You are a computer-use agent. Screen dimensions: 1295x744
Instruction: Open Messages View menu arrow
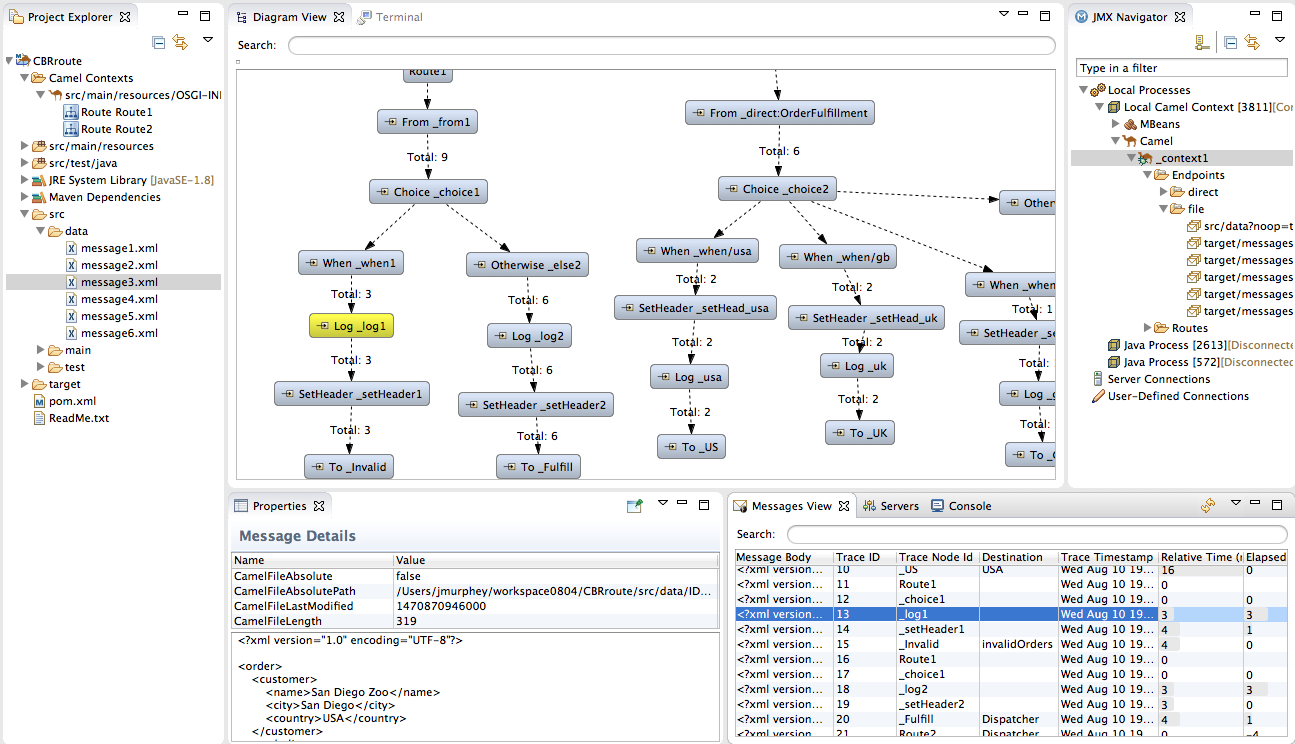tap(1235, 503)
